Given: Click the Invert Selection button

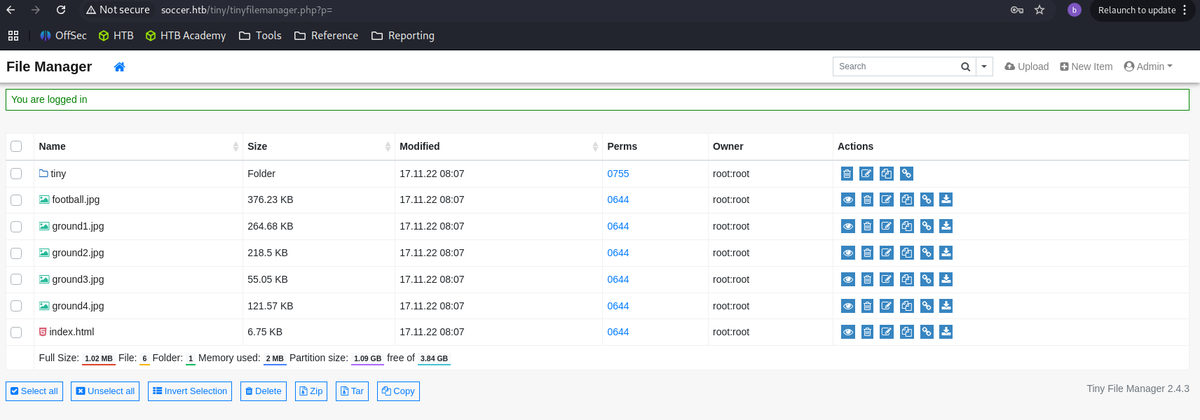Looking at the screenshot, I should (190, 391).
